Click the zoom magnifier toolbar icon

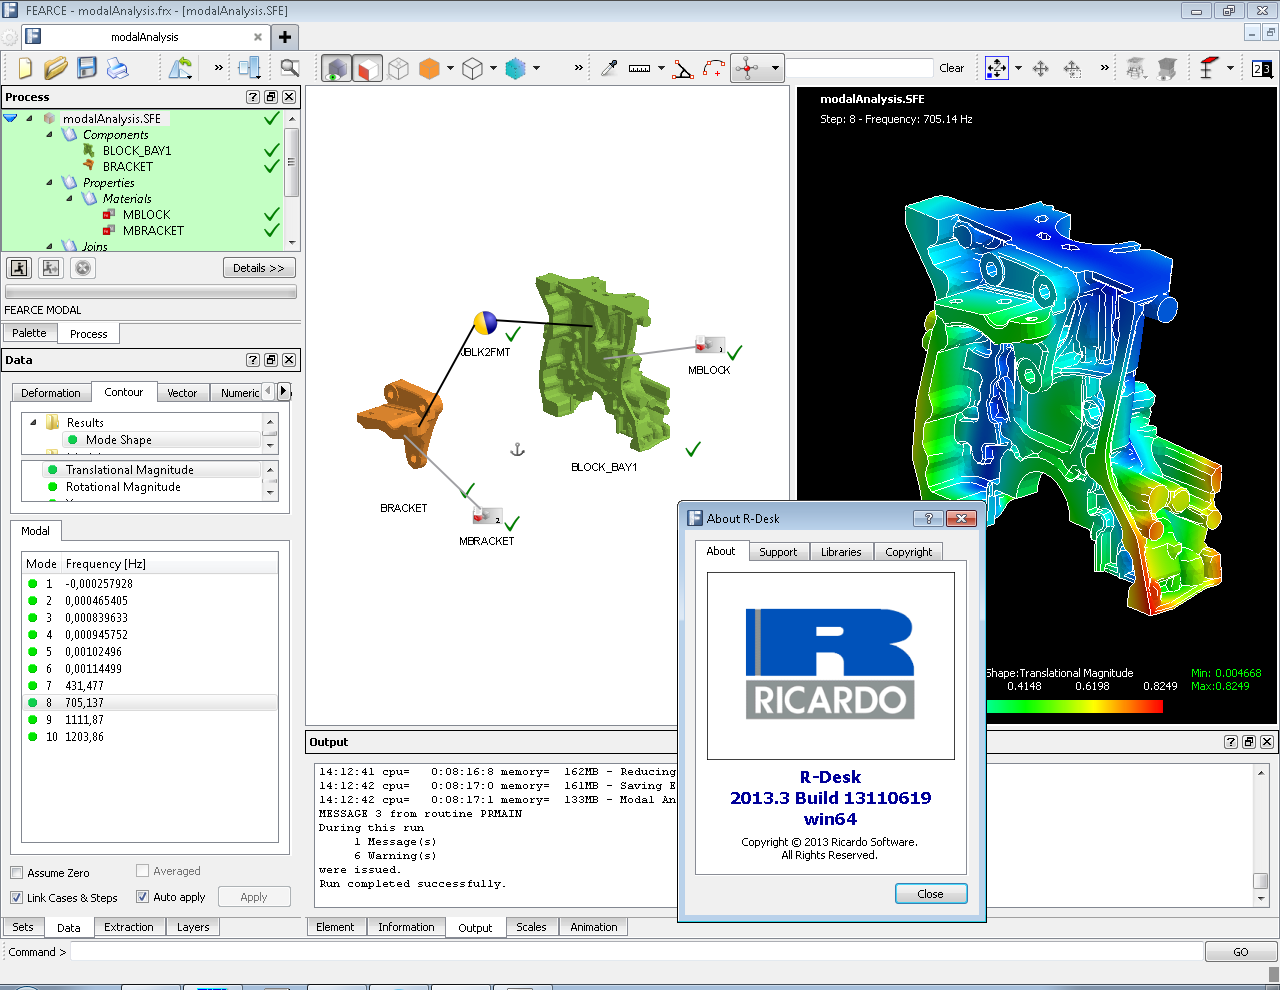290,68
